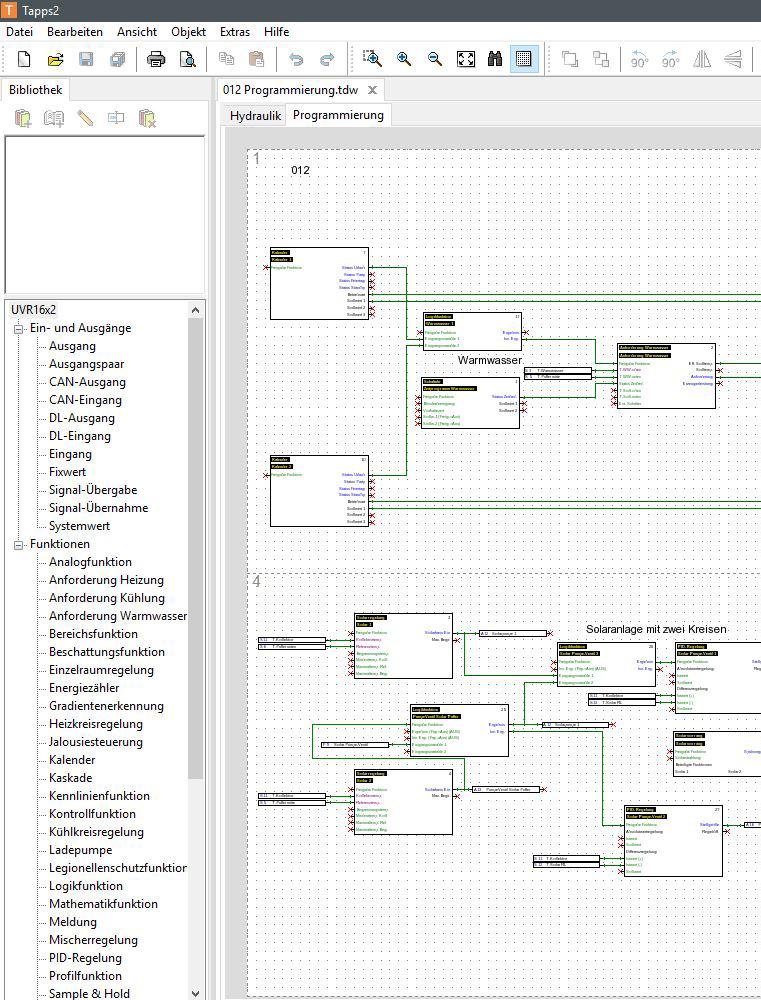Select Anforderung Warmwasser tree item
This screenshot has height=1000, width=761.
118,616
